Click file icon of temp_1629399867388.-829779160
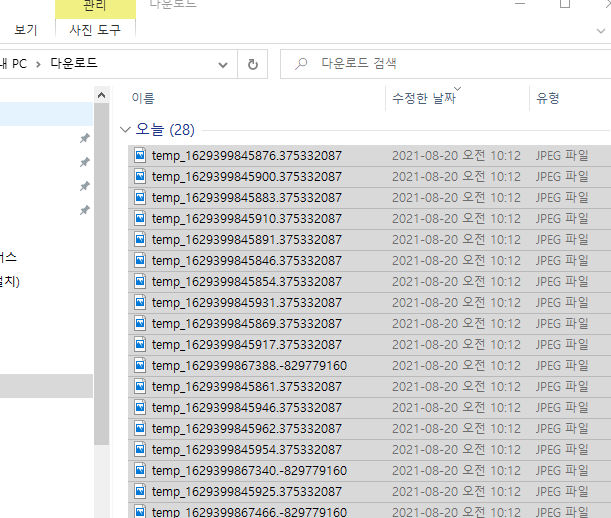Screen dimensions: 611x518 click(140, 366)
